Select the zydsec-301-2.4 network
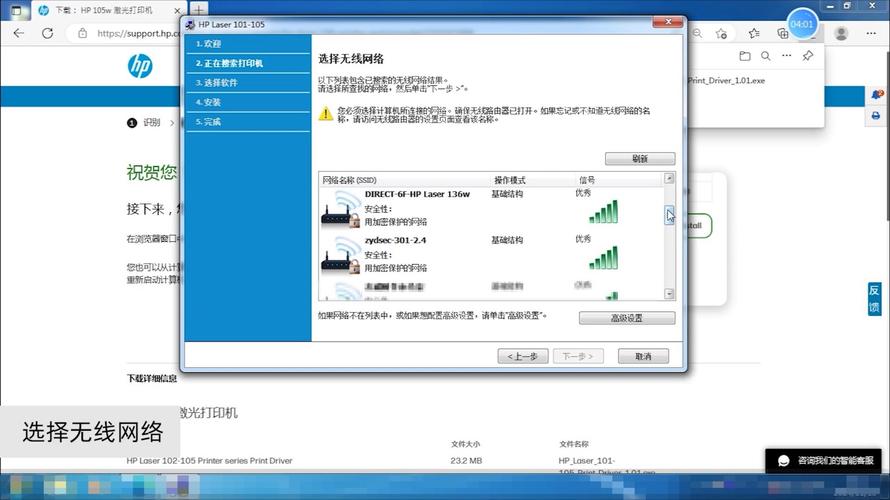This screenshot has width=890, height=500. pos(395,240)
